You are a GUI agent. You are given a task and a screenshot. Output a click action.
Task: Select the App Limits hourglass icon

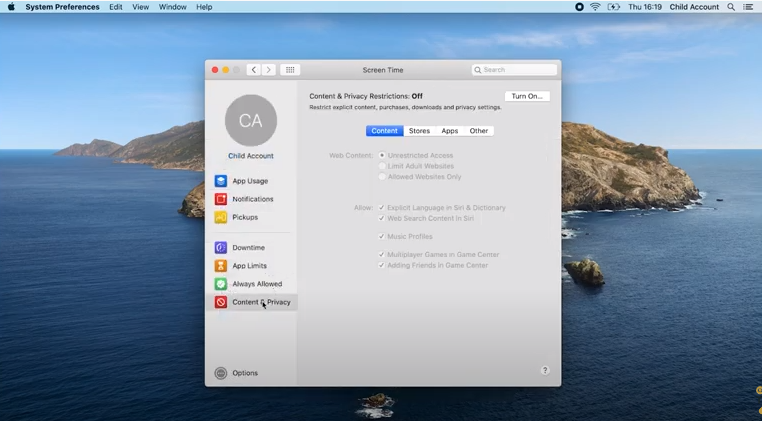[x=221, y=265]
